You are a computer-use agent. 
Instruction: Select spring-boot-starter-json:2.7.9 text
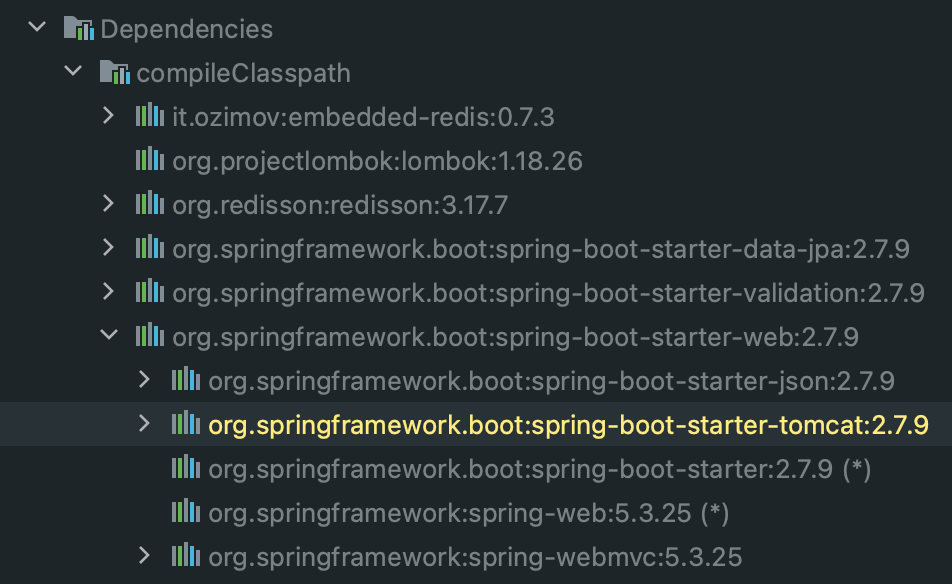tap(551, 381)
